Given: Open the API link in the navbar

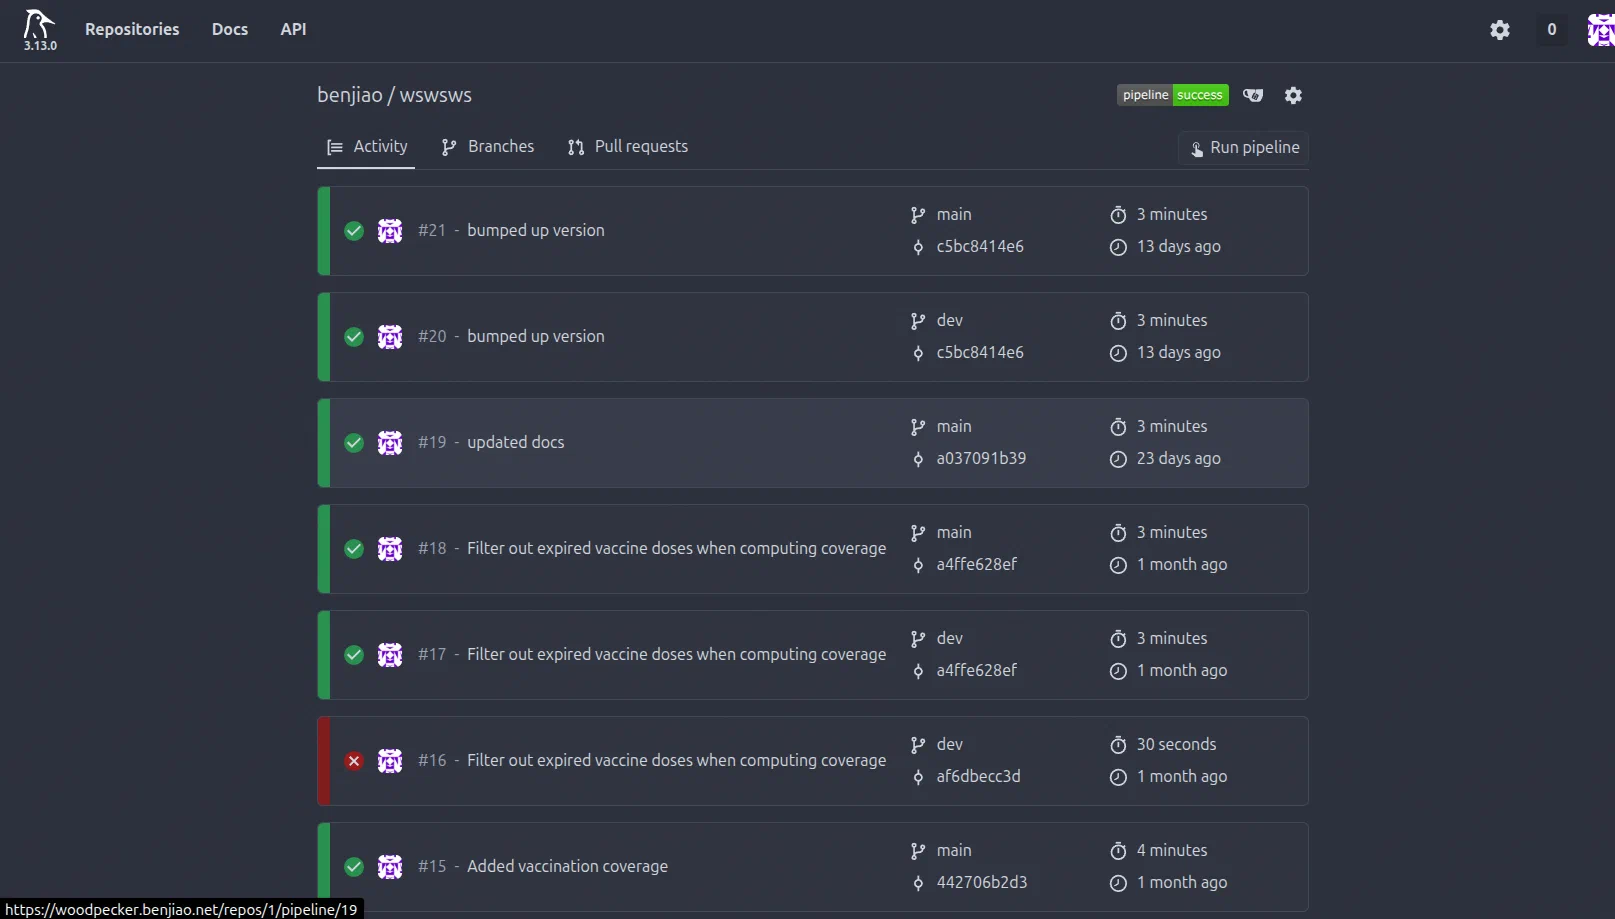Looking at the screenshot, I should [293, 30].
